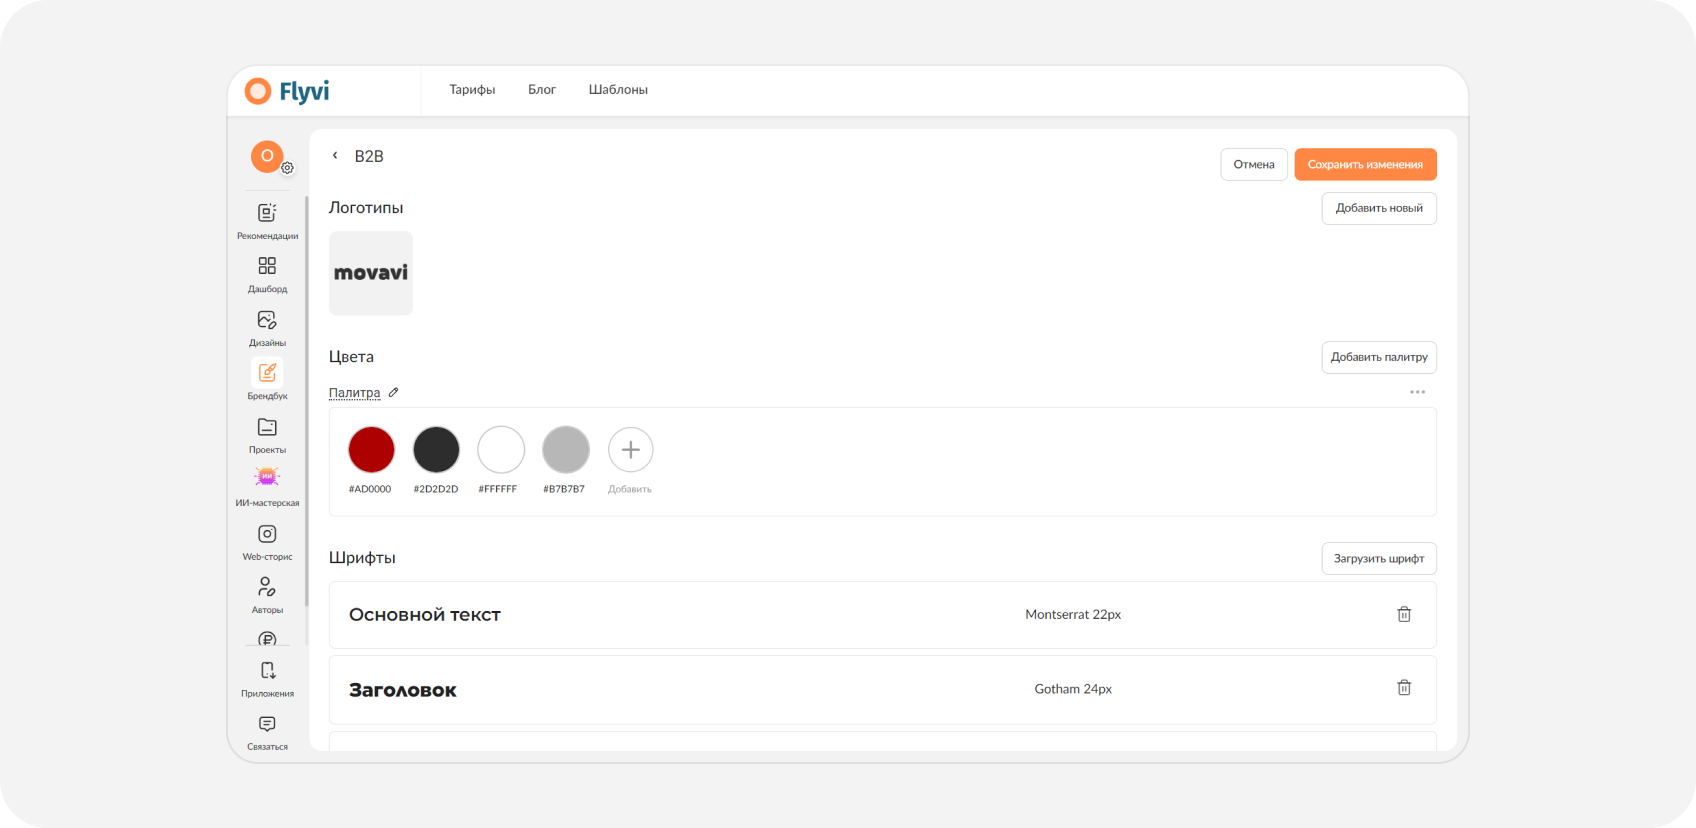Select the red #AD0000 color swatch
This screenshot has width=1696, height=828.
click(x=371, y=450)
